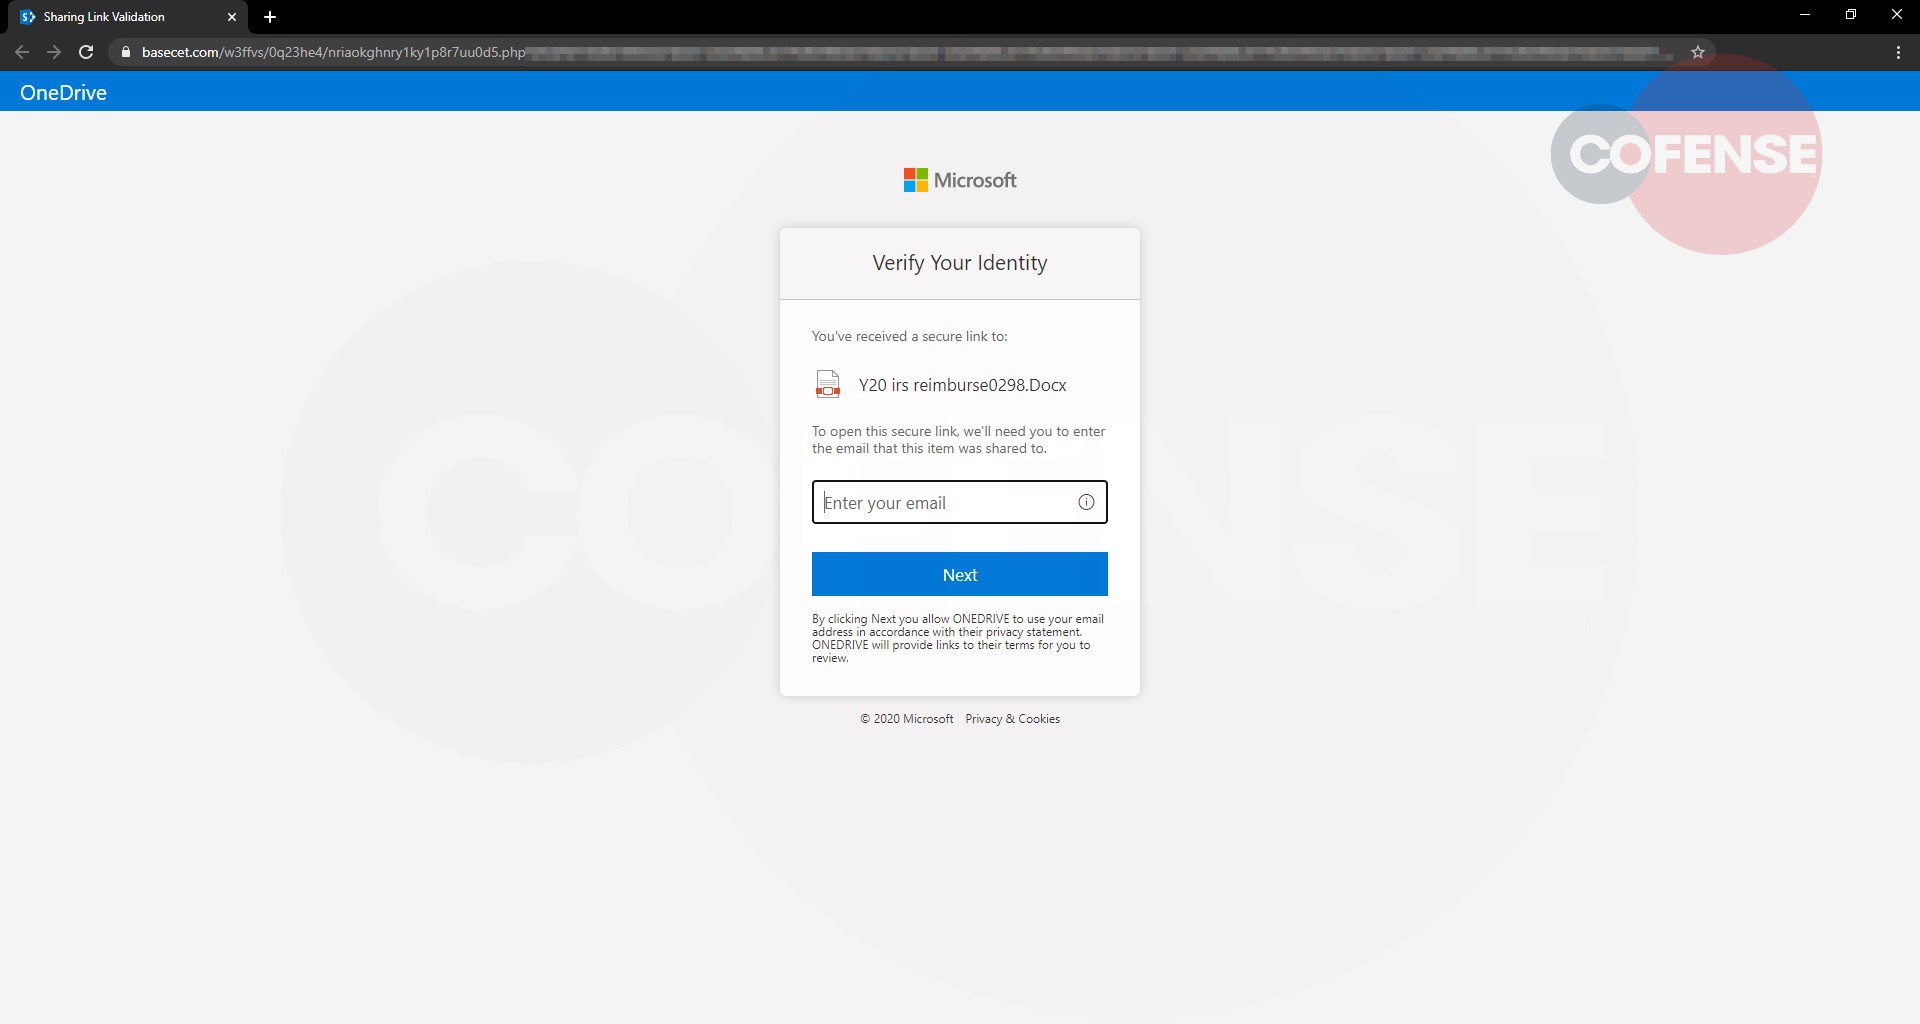The image size is (1920, 1024).
Task: Click the blue Next button
Action: [959, 574]
